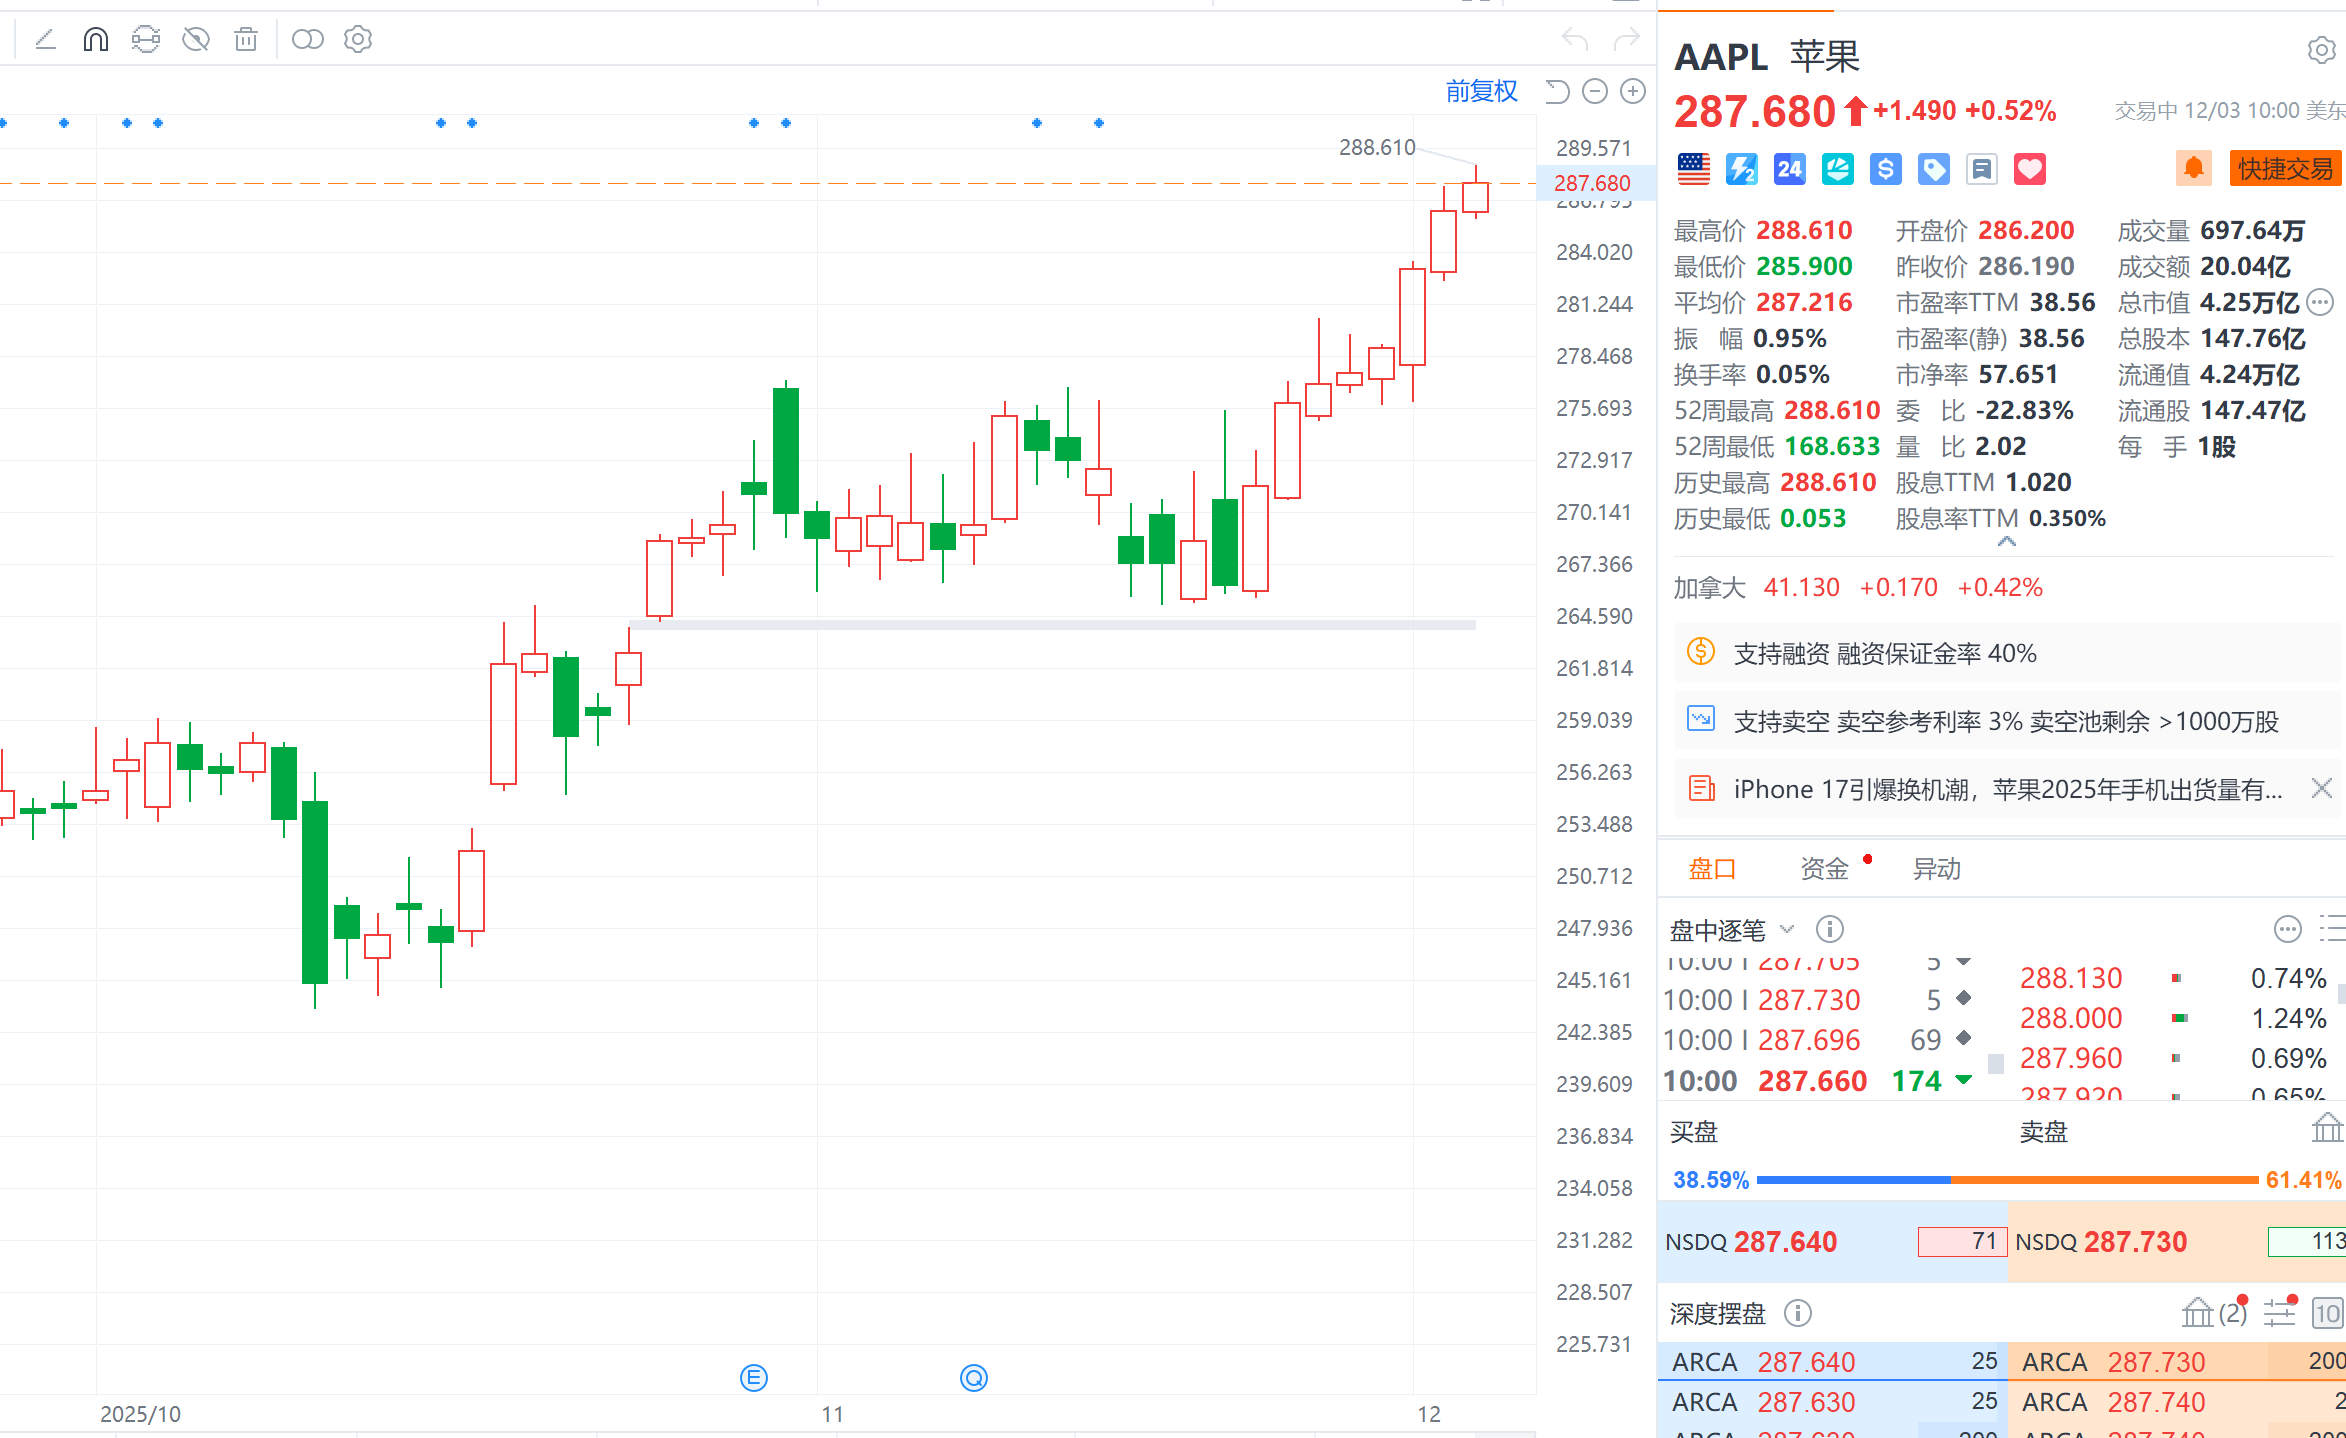Enable the magnet snap drawing tool
The image size is (2346, 1438).
pos(96,40)
